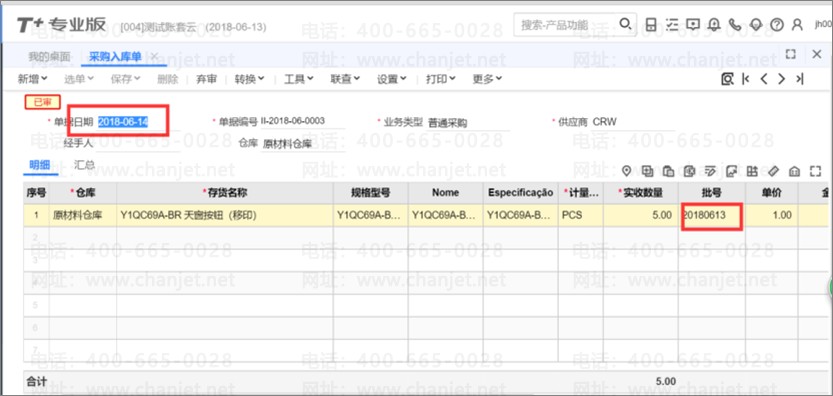Click the 实收数量 cell 5.00 in row 1
This screenshot has width=833, height=396.
(x=641, y=215)
